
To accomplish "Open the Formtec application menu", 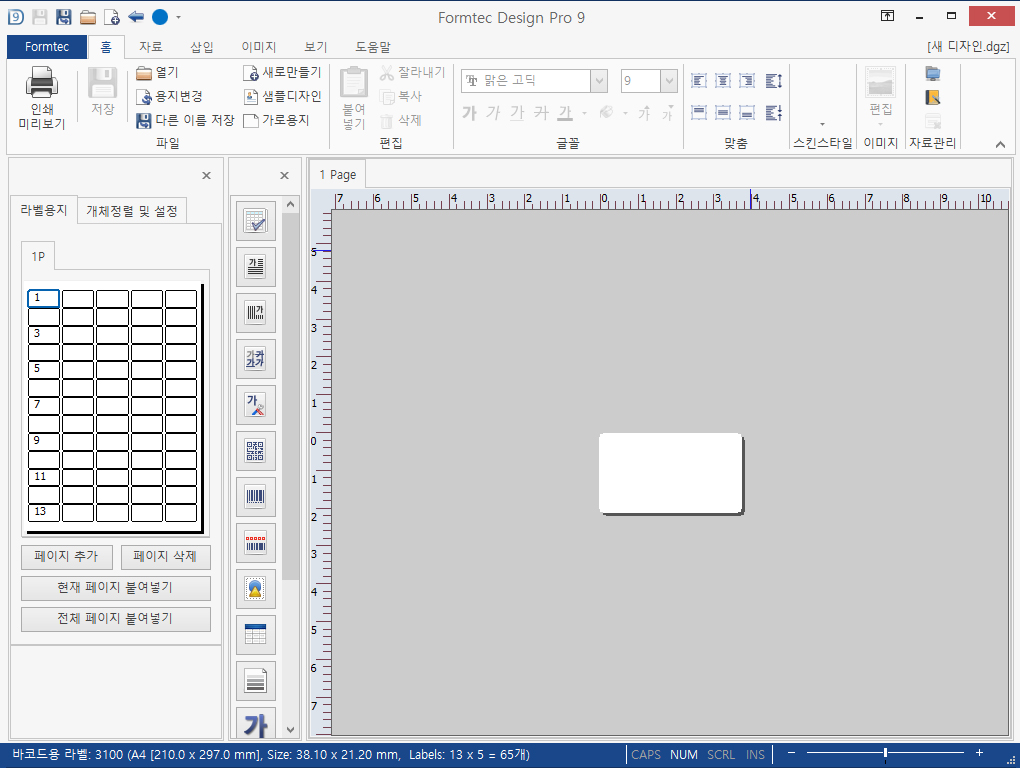I will (47, 47).
